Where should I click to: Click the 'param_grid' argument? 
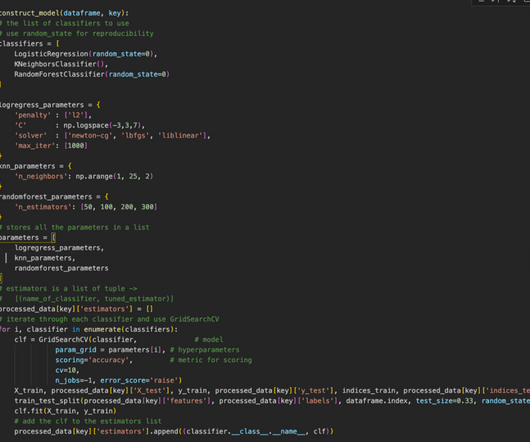tap(76, 350)
